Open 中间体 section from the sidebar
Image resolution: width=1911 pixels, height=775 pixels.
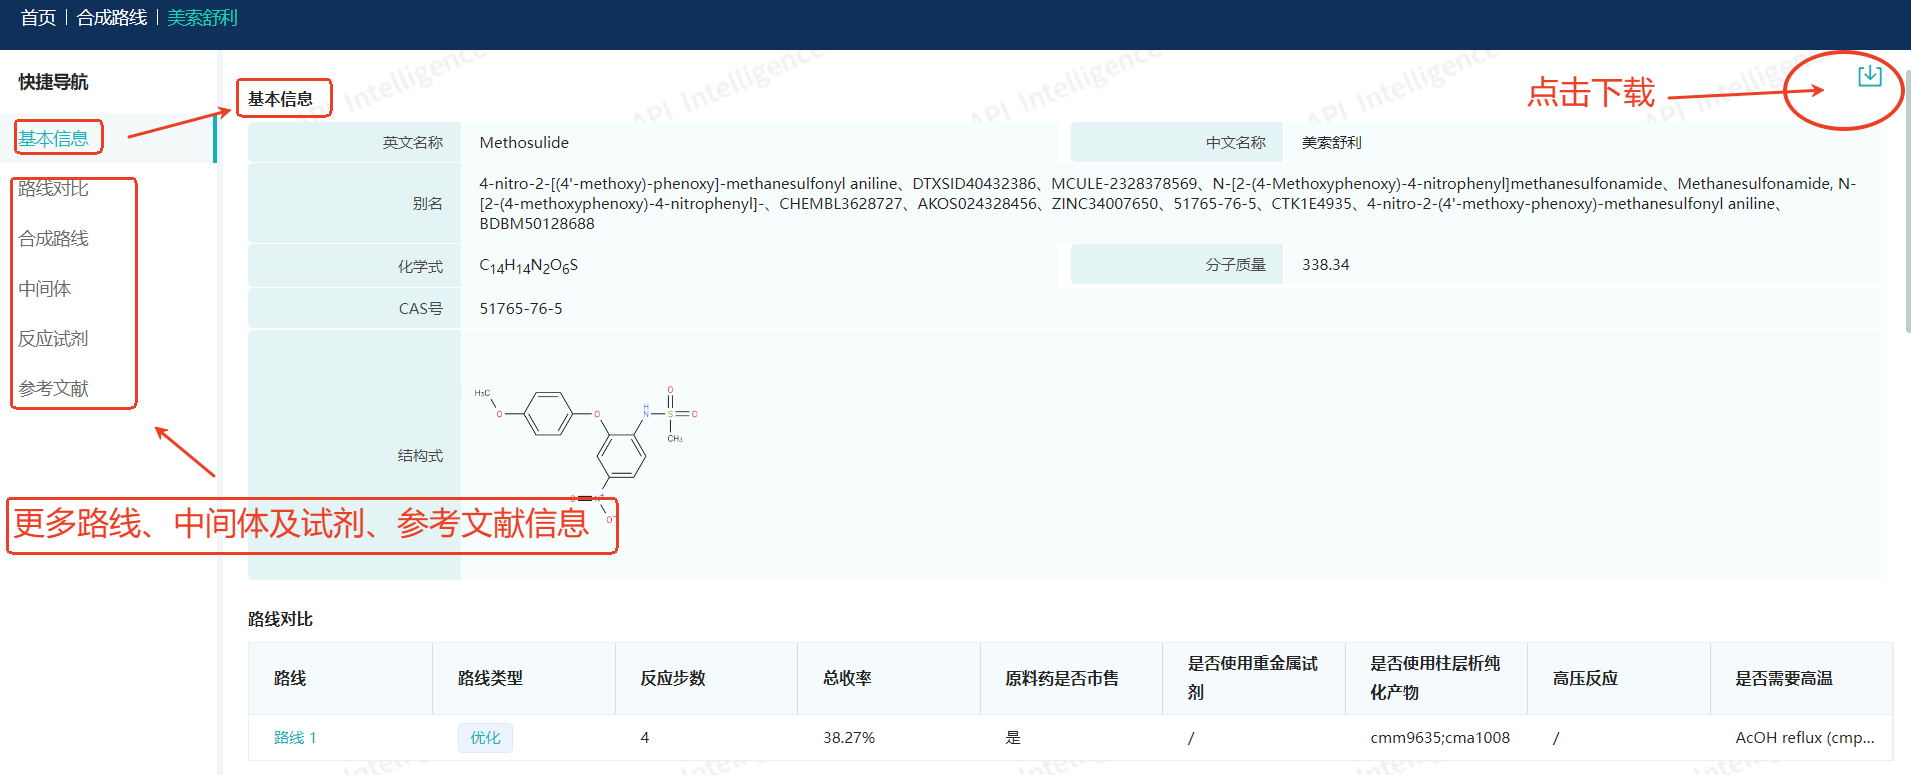(x=45, y=289)
